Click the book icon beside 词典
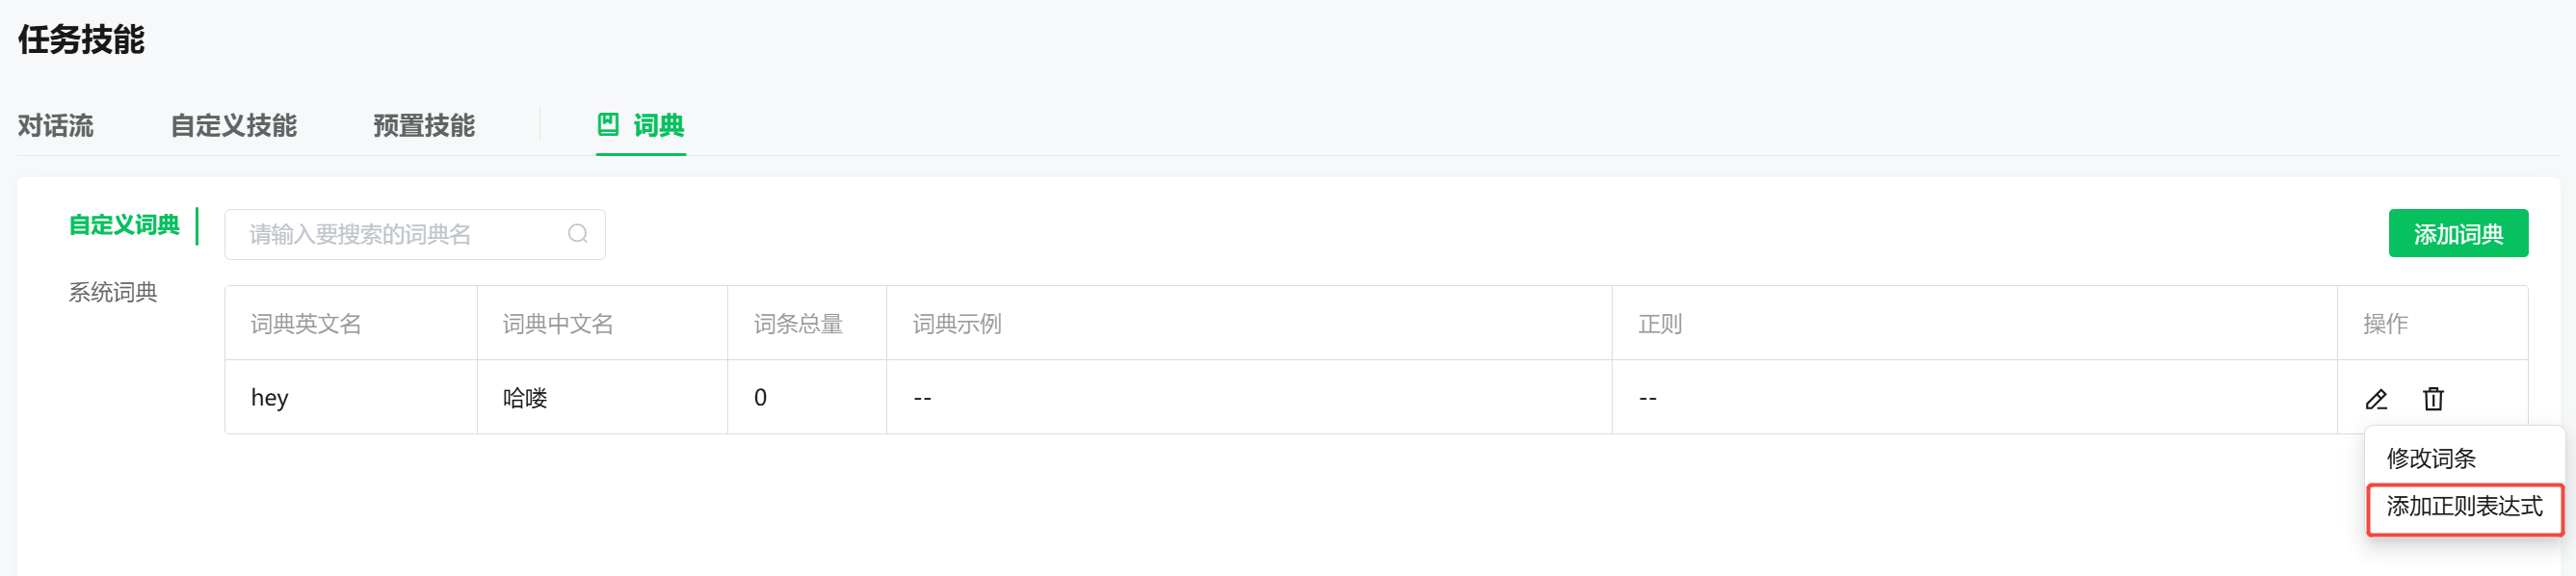This screenshot has height=576, width=2576. tap(608, 125)
